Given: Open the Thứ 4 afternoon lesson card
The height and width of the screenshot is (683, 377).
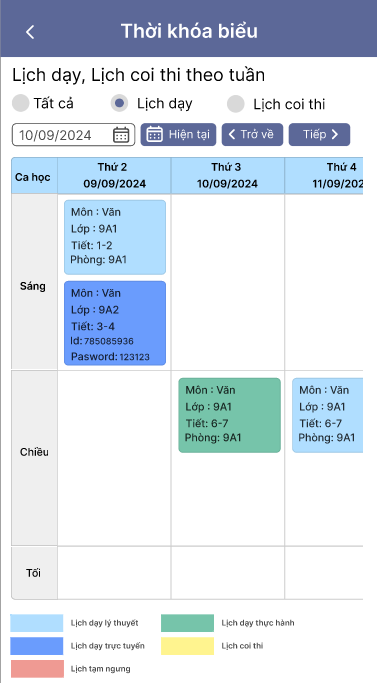Looking at the screenshot, I should point(327,415).
